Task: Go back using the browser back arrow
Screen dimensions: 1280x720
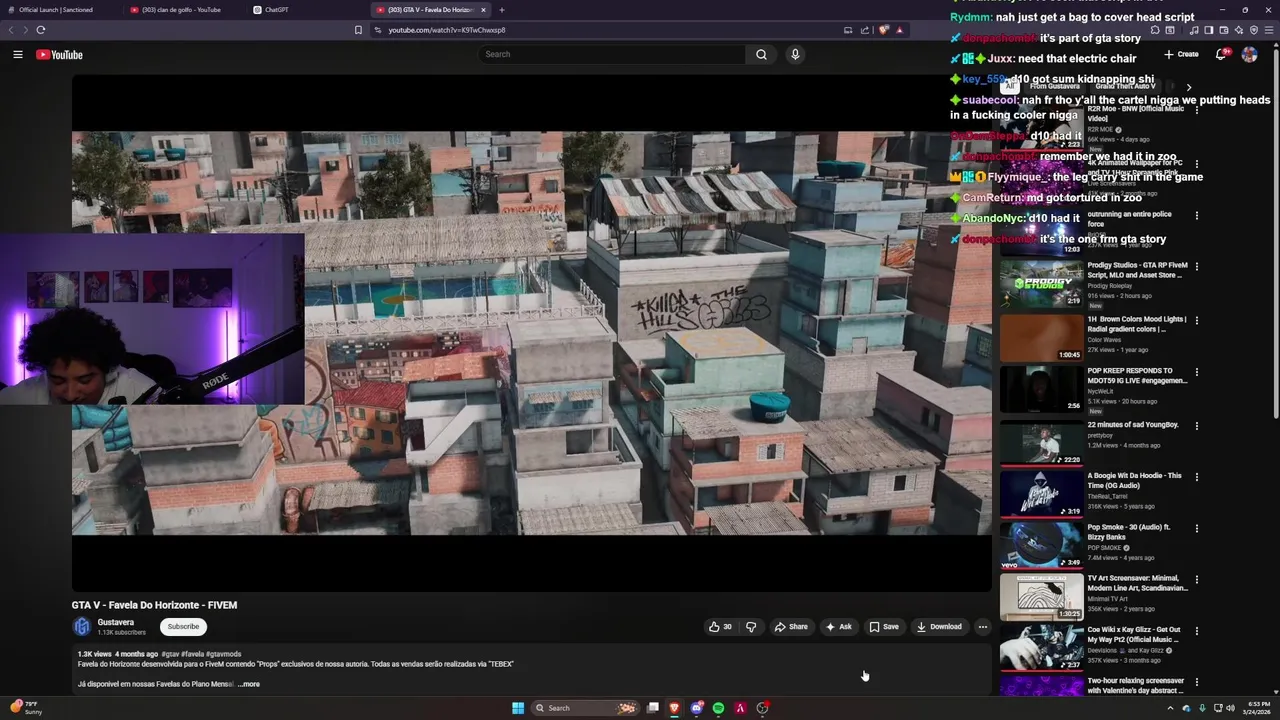Action: pos(12,30)
